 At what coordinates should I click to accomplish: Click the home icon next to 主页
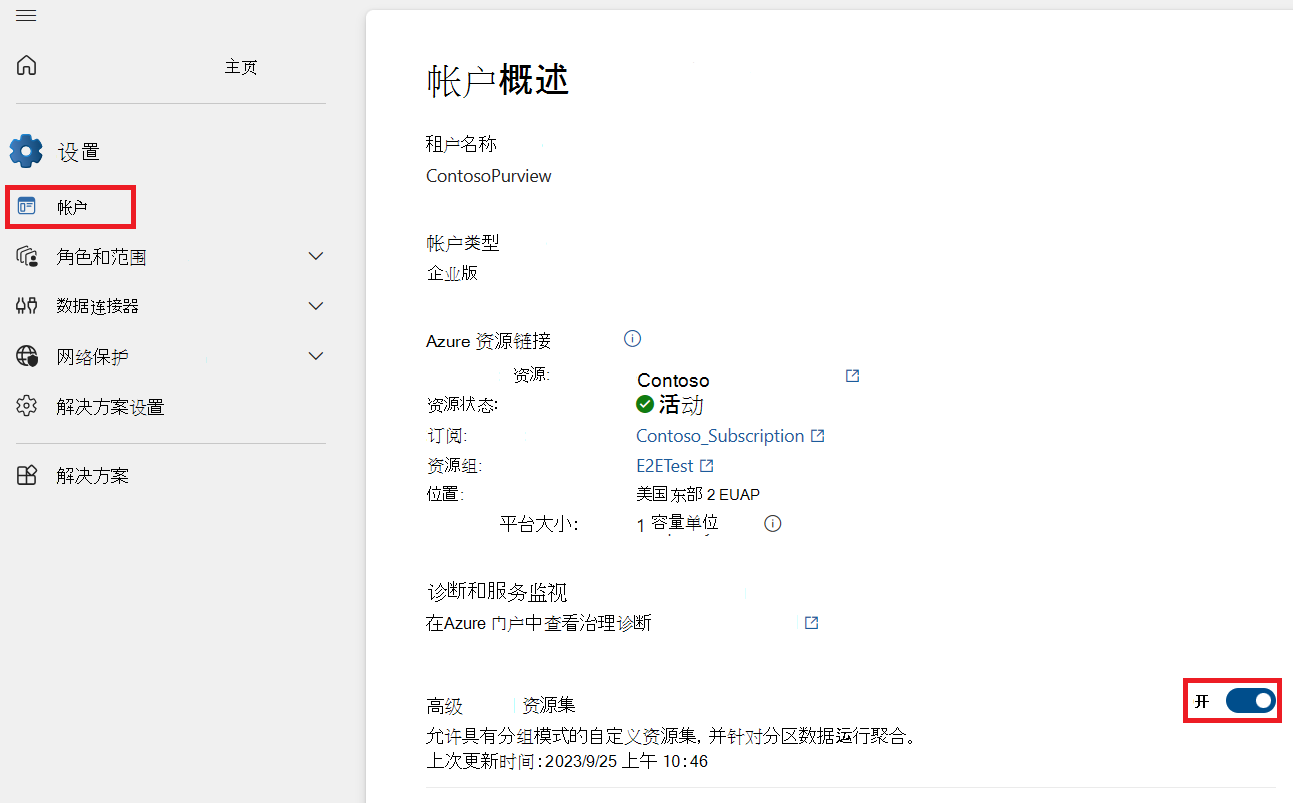tap(27, 66)
